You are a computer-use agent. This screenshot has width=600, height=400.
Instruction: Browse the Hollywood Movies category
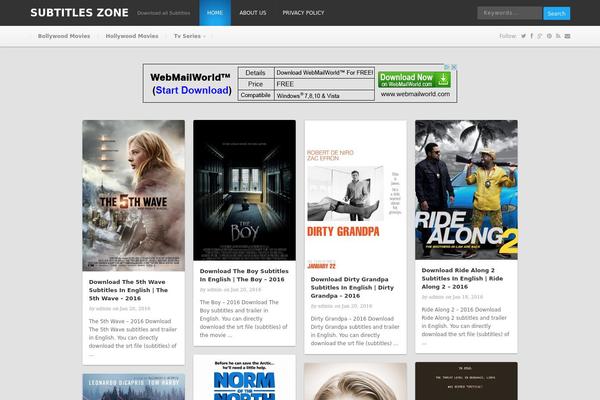tap(132, 36)
